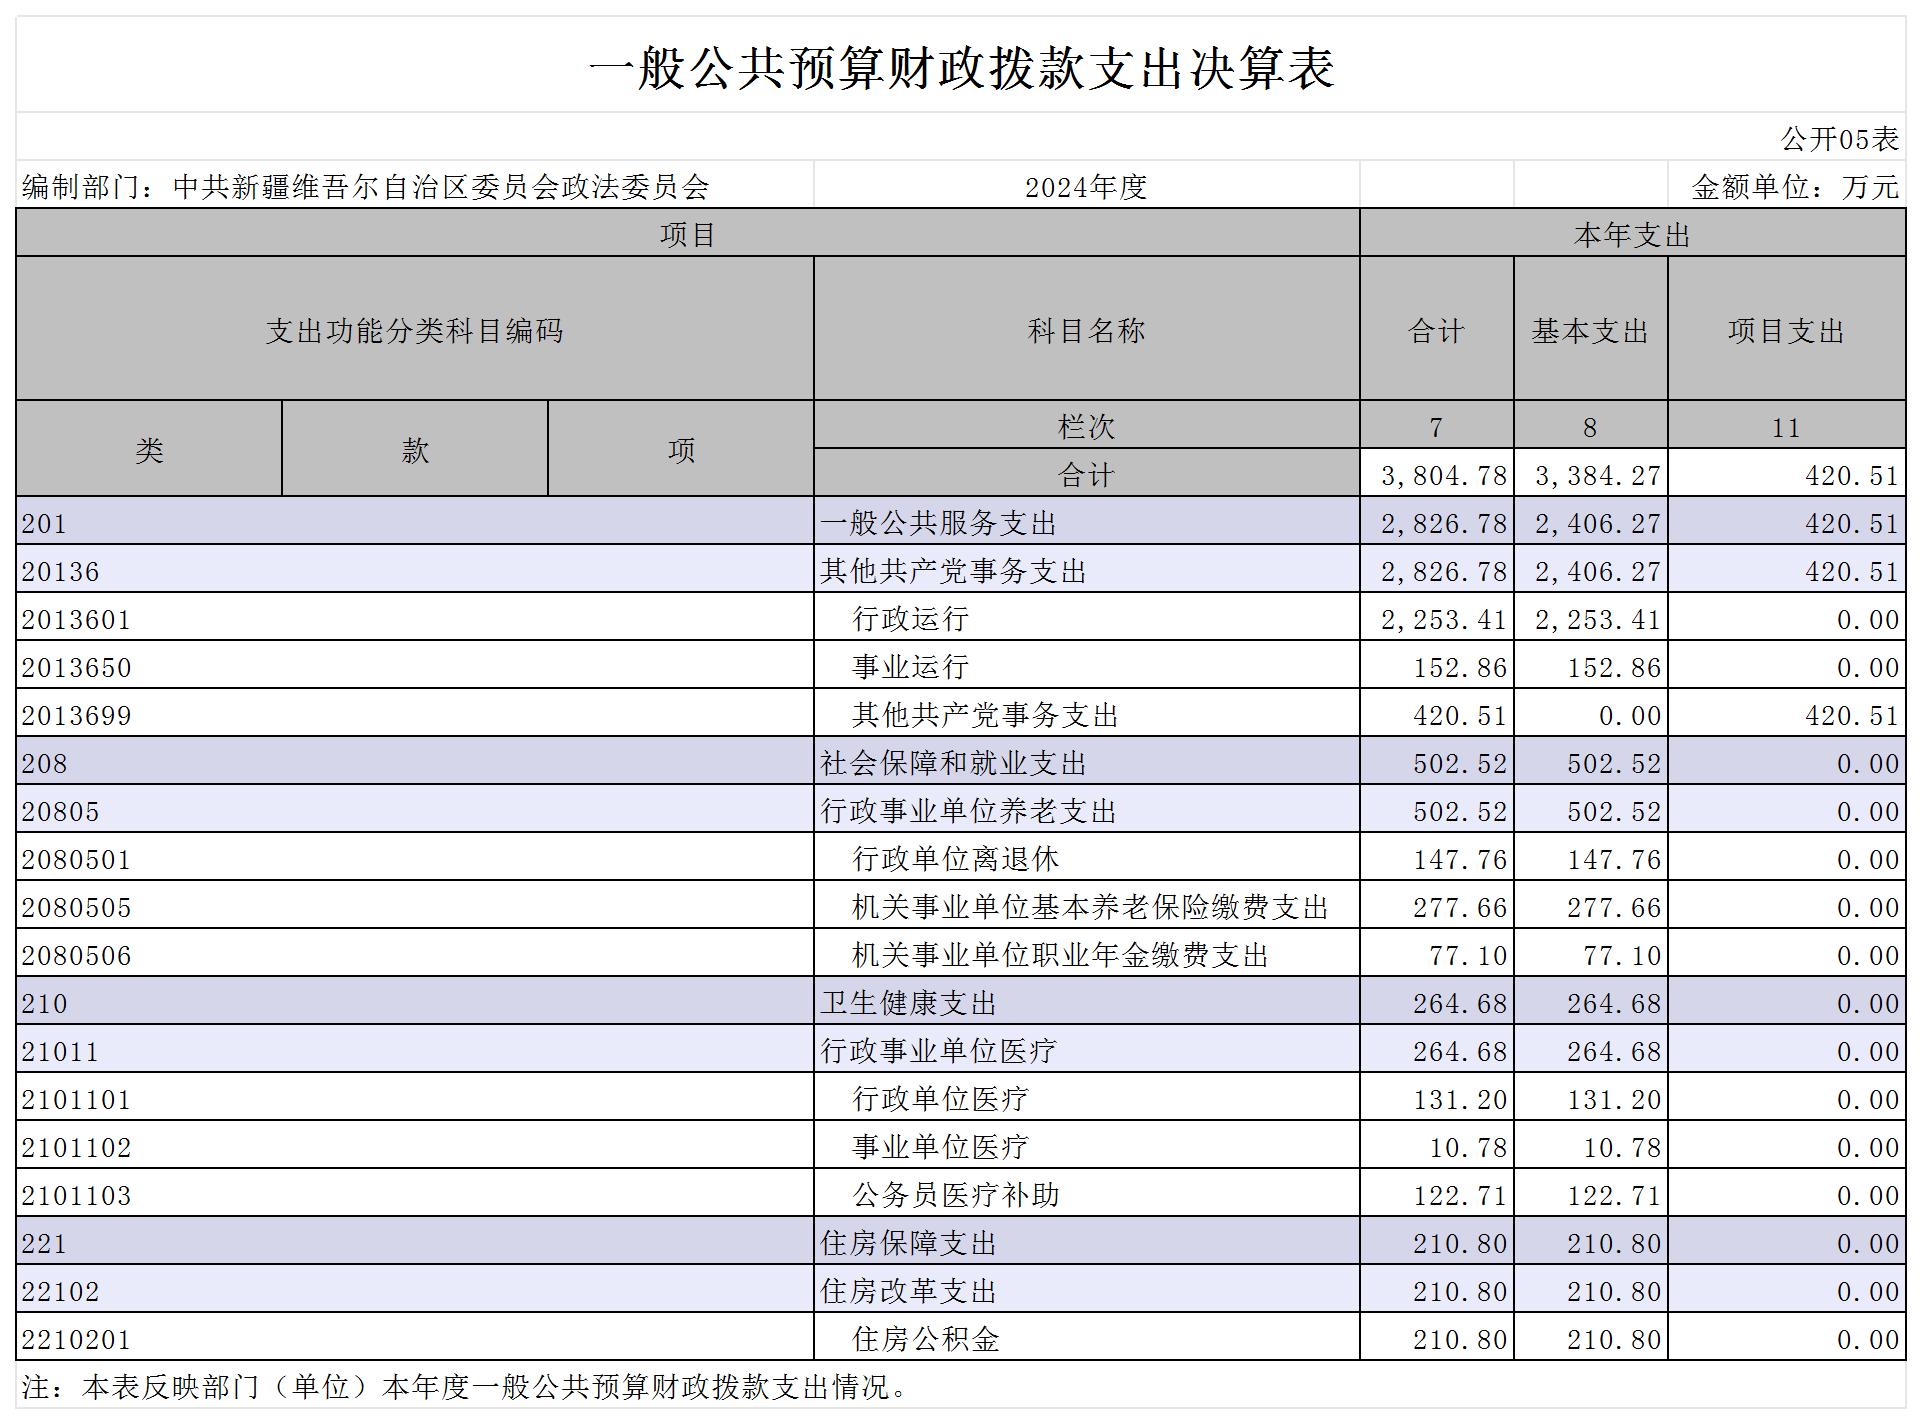Viewport: 1922px width, 1424px height.
Task: Click the 款 header cell
Action: pyautogui.click(x=414, y=450)
